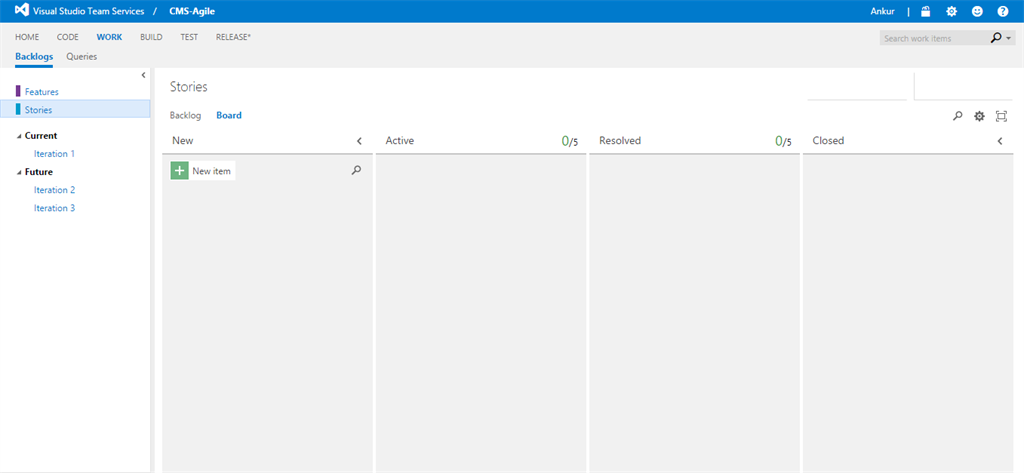Click the green plus New item icon
This screenshot has width=1024, height=473.
pos(180,171)
